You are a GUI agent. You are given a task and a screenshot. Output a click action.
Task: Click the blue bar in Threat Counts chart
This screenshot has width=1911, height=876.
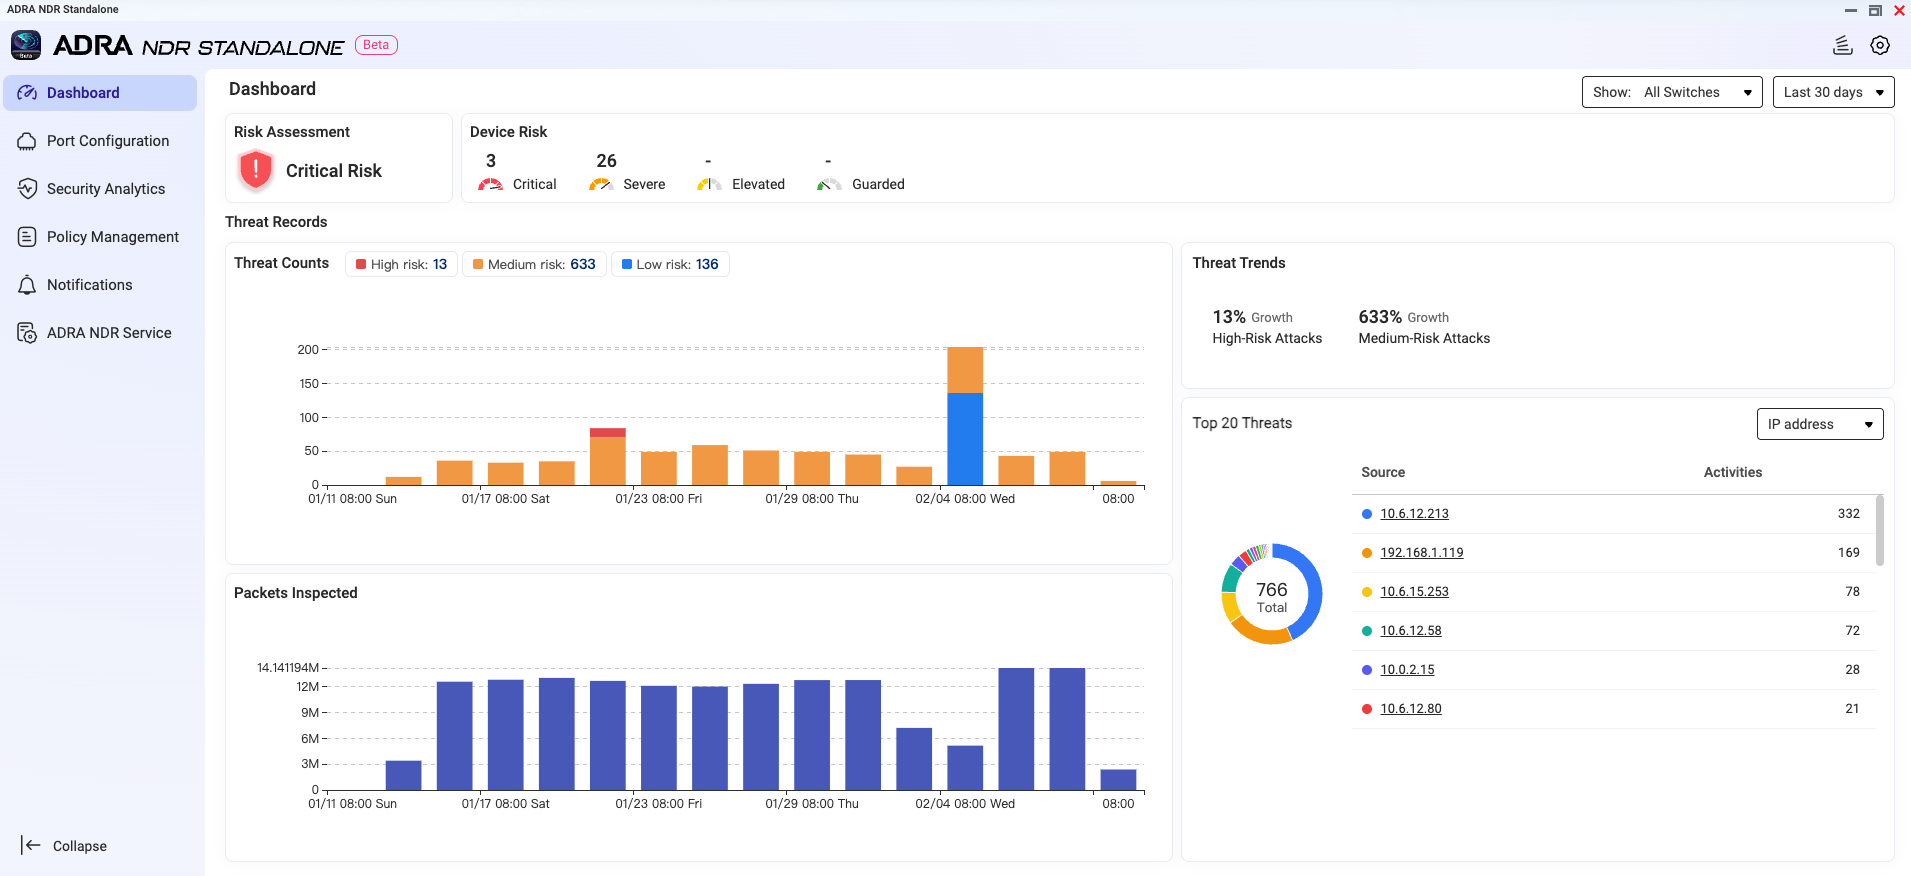pyautogui.click(x=965, y=438)
